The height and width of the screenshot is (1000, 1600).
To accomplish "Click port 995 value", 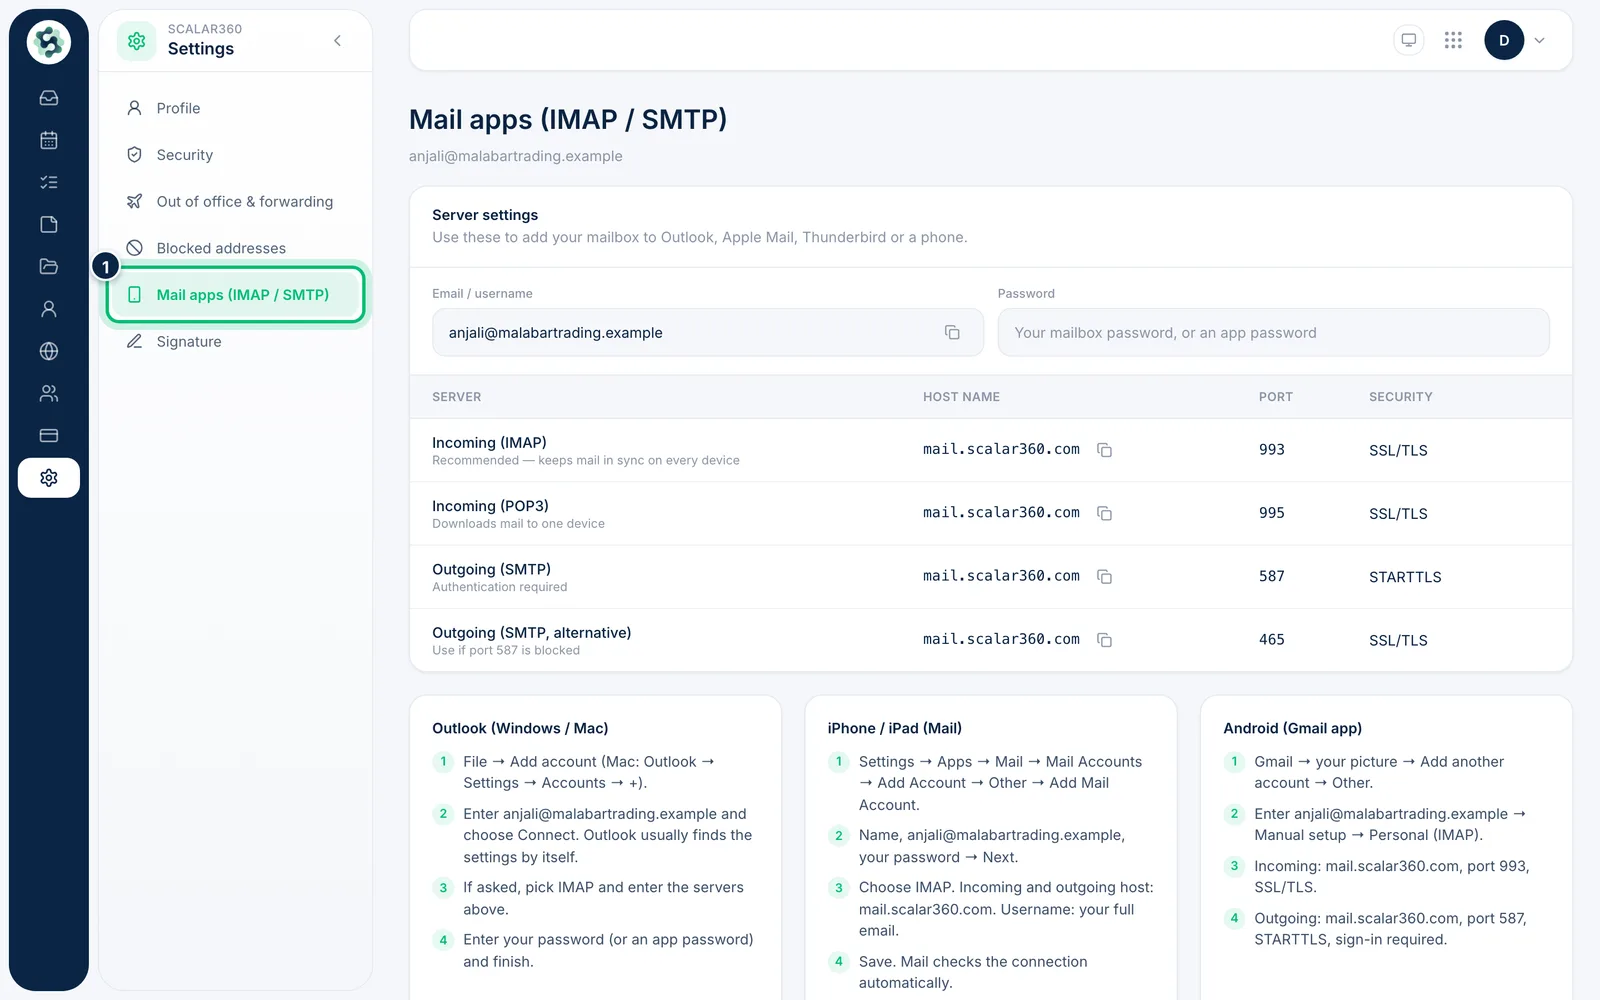I will tap(1271, 513).
